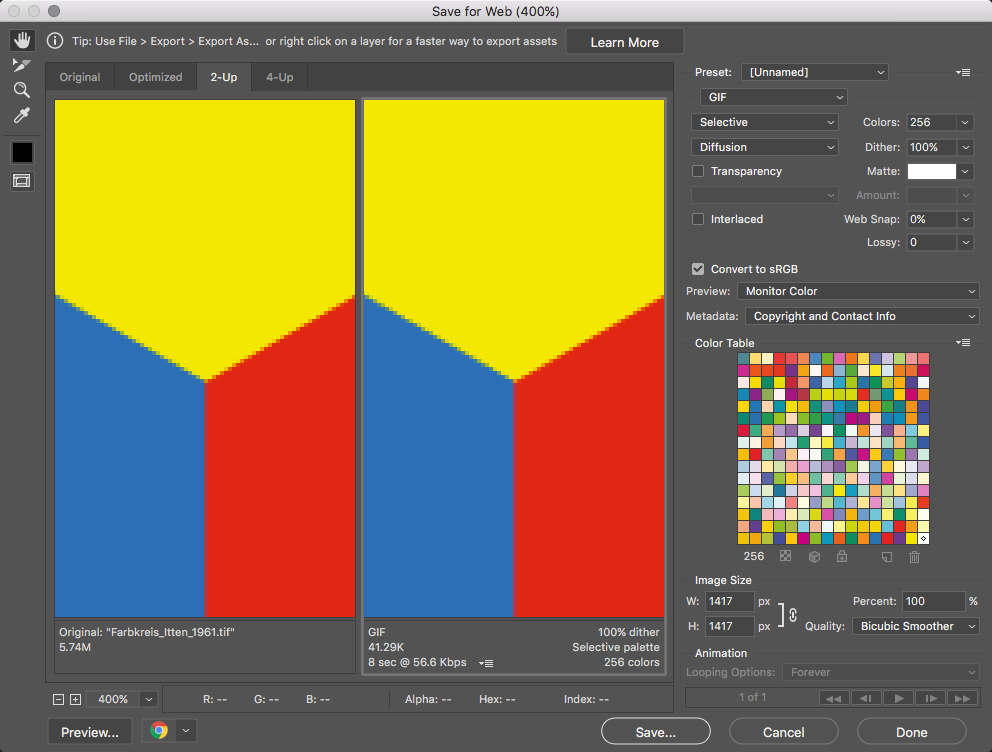This screenshot has height=752, width=992.
Task: Click the zoom in plus icon
Action: click(75, 700)
